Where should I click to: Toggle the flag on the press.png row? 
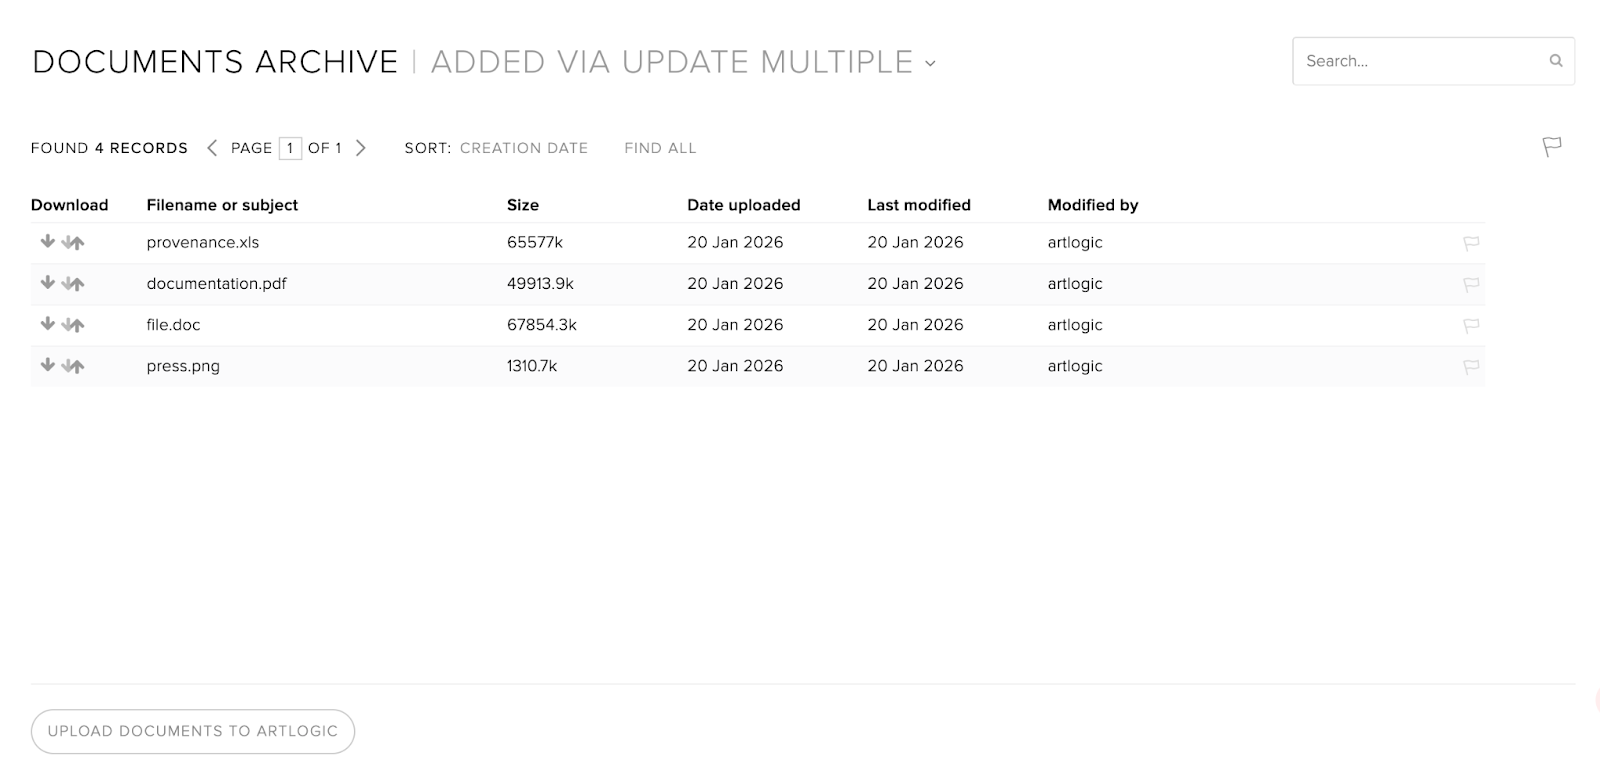(1471, 367)
